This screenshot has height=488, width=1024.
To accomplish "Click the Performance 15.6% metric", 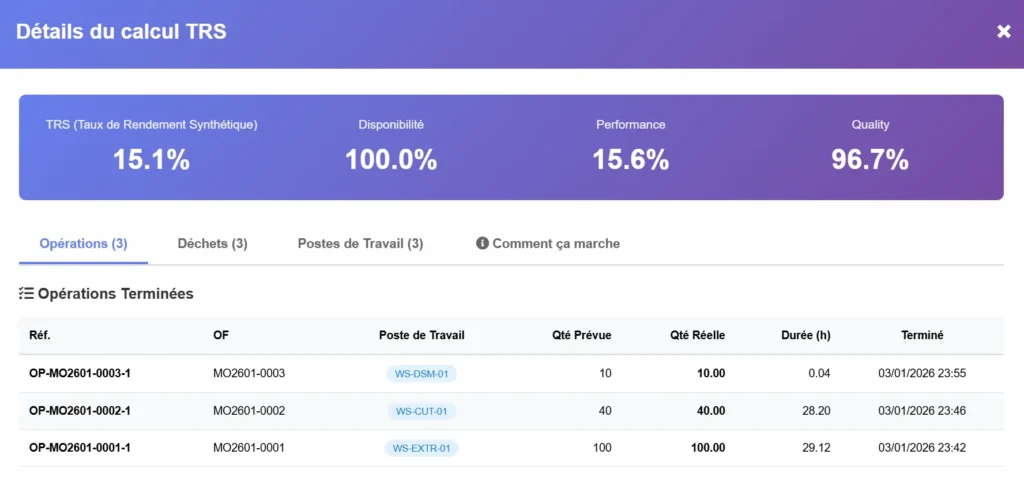I will pyautogui.click(x=630, y=159).
